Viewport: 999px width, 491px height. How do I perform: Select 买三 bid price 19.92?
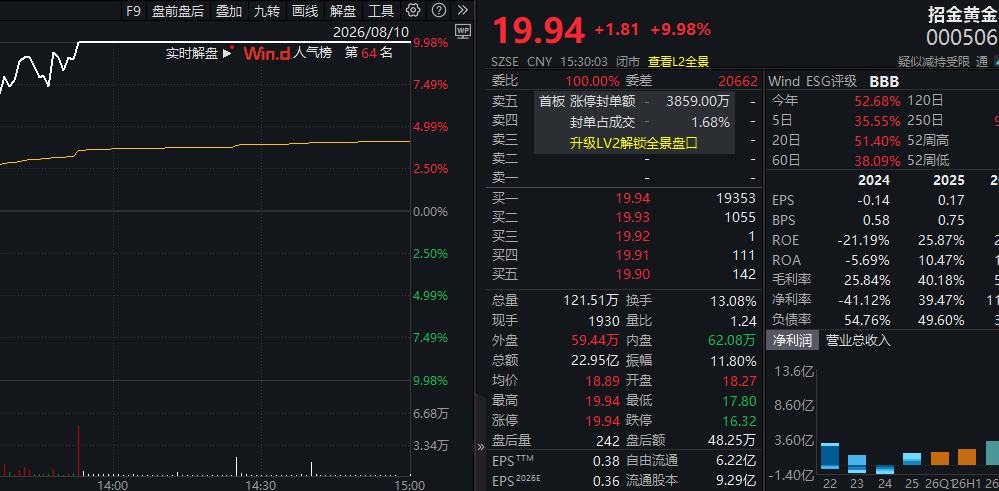633,237
